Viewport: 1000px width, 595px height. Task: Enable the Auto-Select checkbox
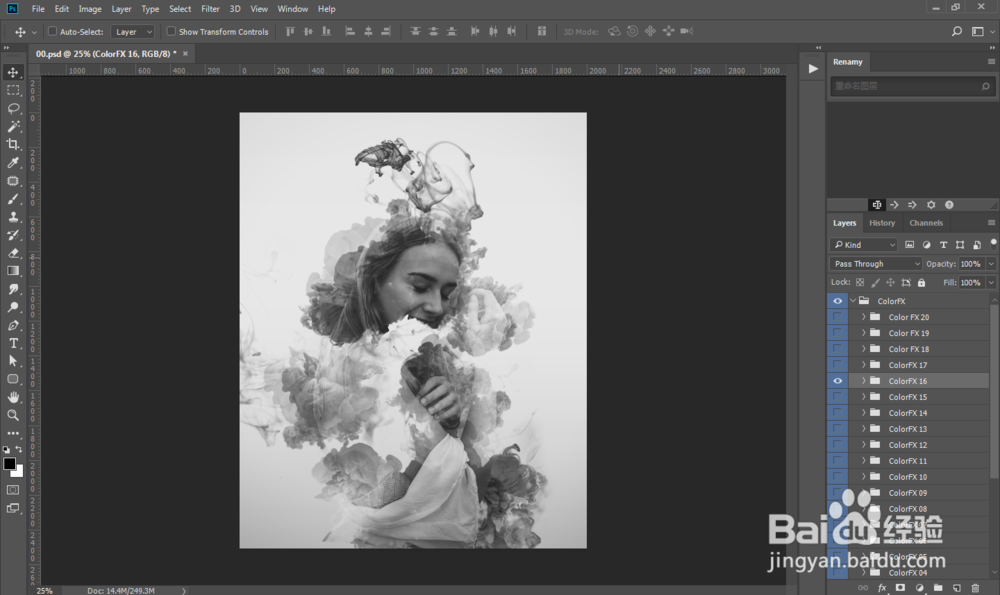53,31
